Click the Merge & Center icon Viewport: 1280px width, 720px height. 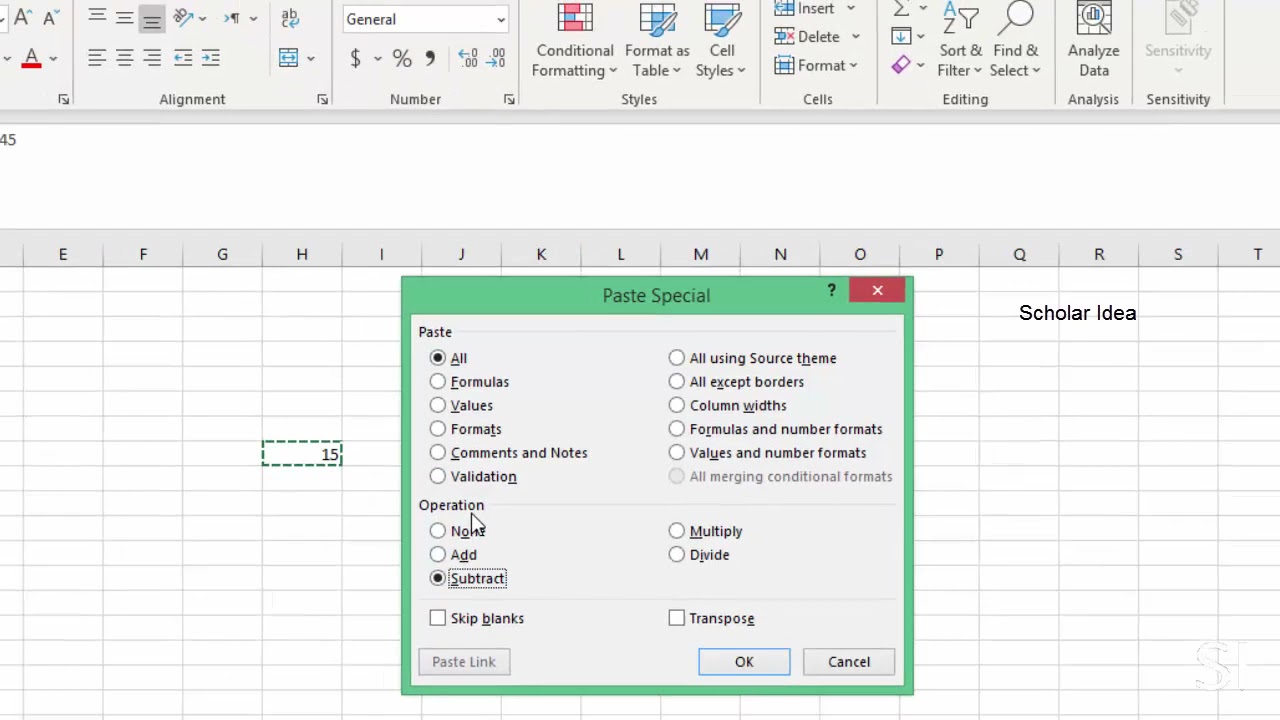click(288, 58)
